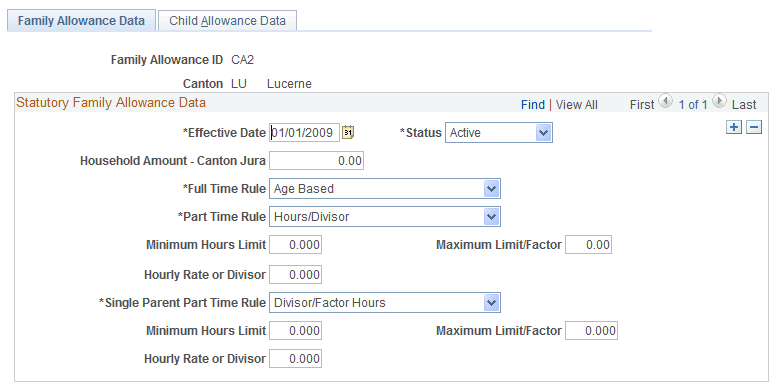Focus the Effective Date field
Image resolution: width=777 pixels, height=388 pixels.
pyautogui.click(x=304, y=133)
